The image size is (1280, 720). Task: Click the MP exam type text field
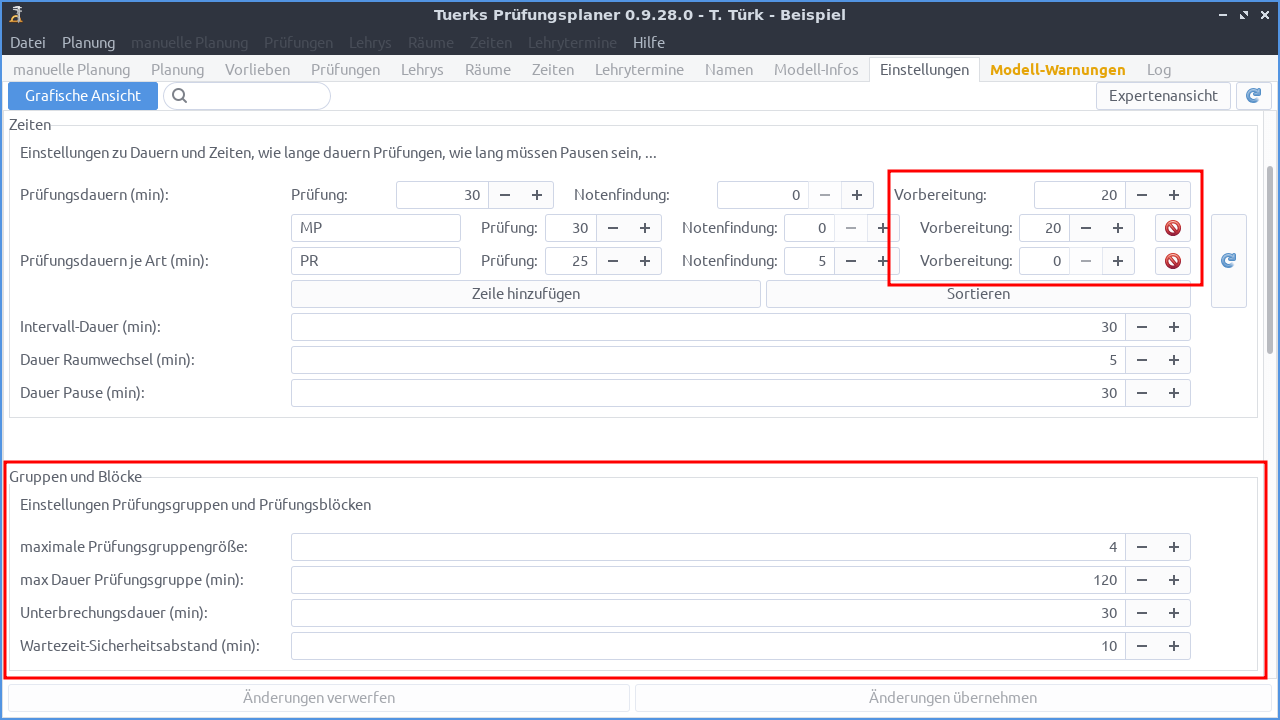(375, 228)
